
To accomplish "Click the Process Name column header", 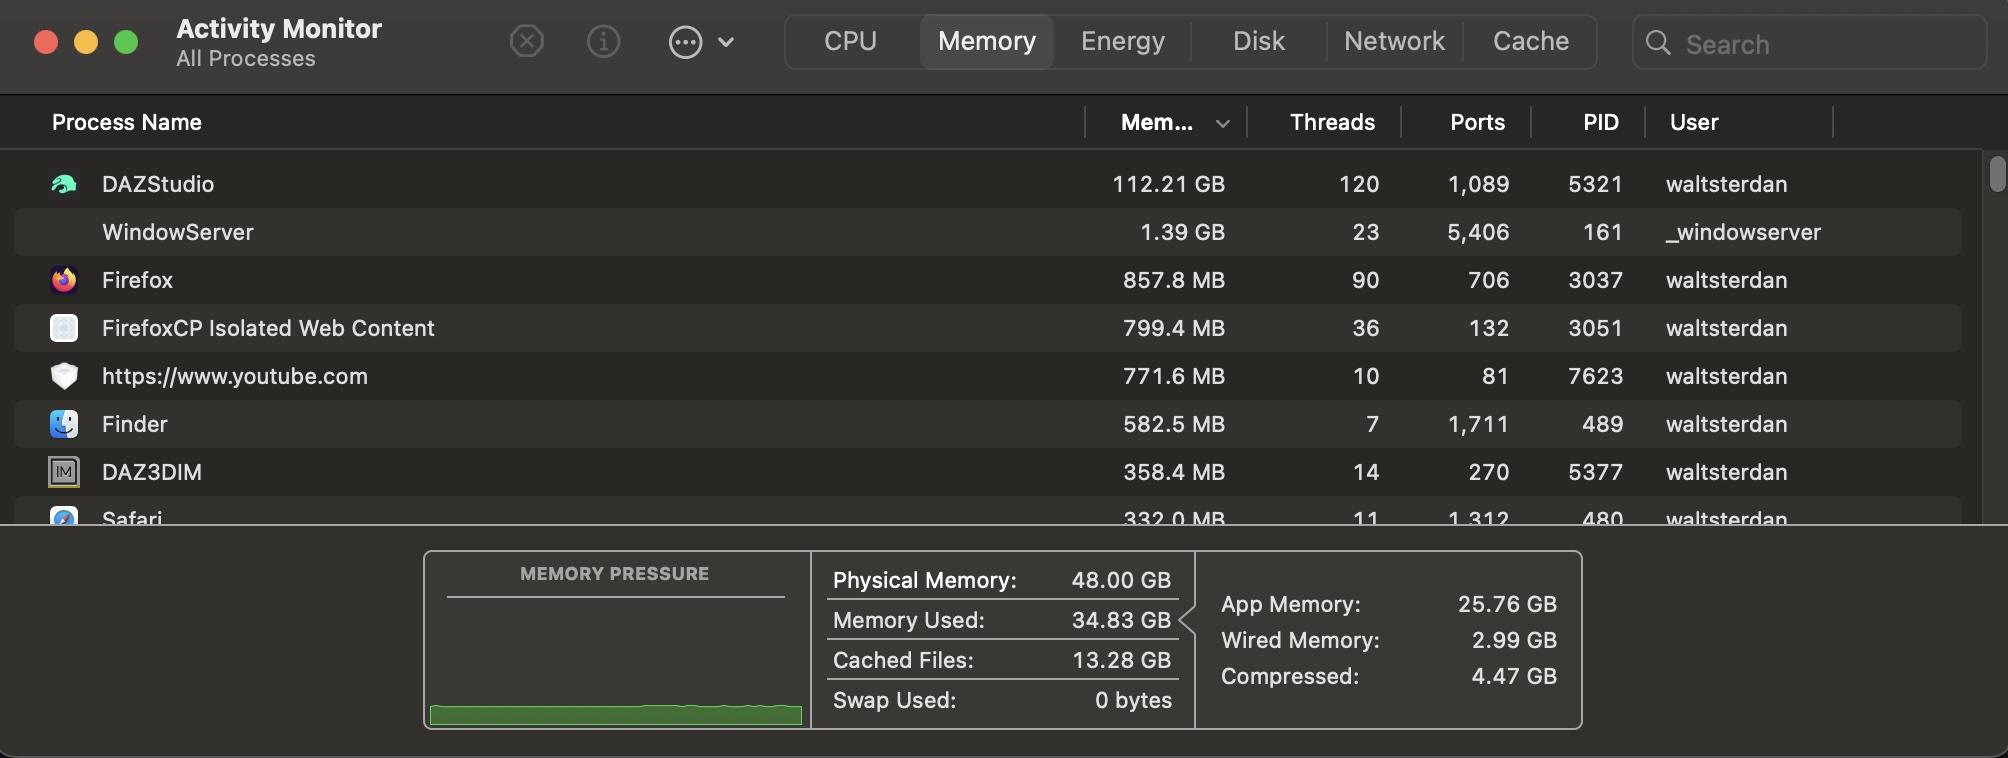I will point(127,123).
